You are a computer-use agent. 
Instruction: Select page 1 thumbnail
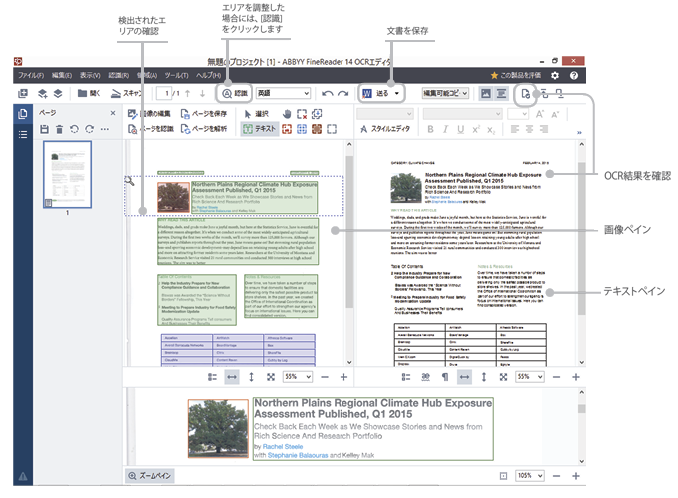point(66,175)
